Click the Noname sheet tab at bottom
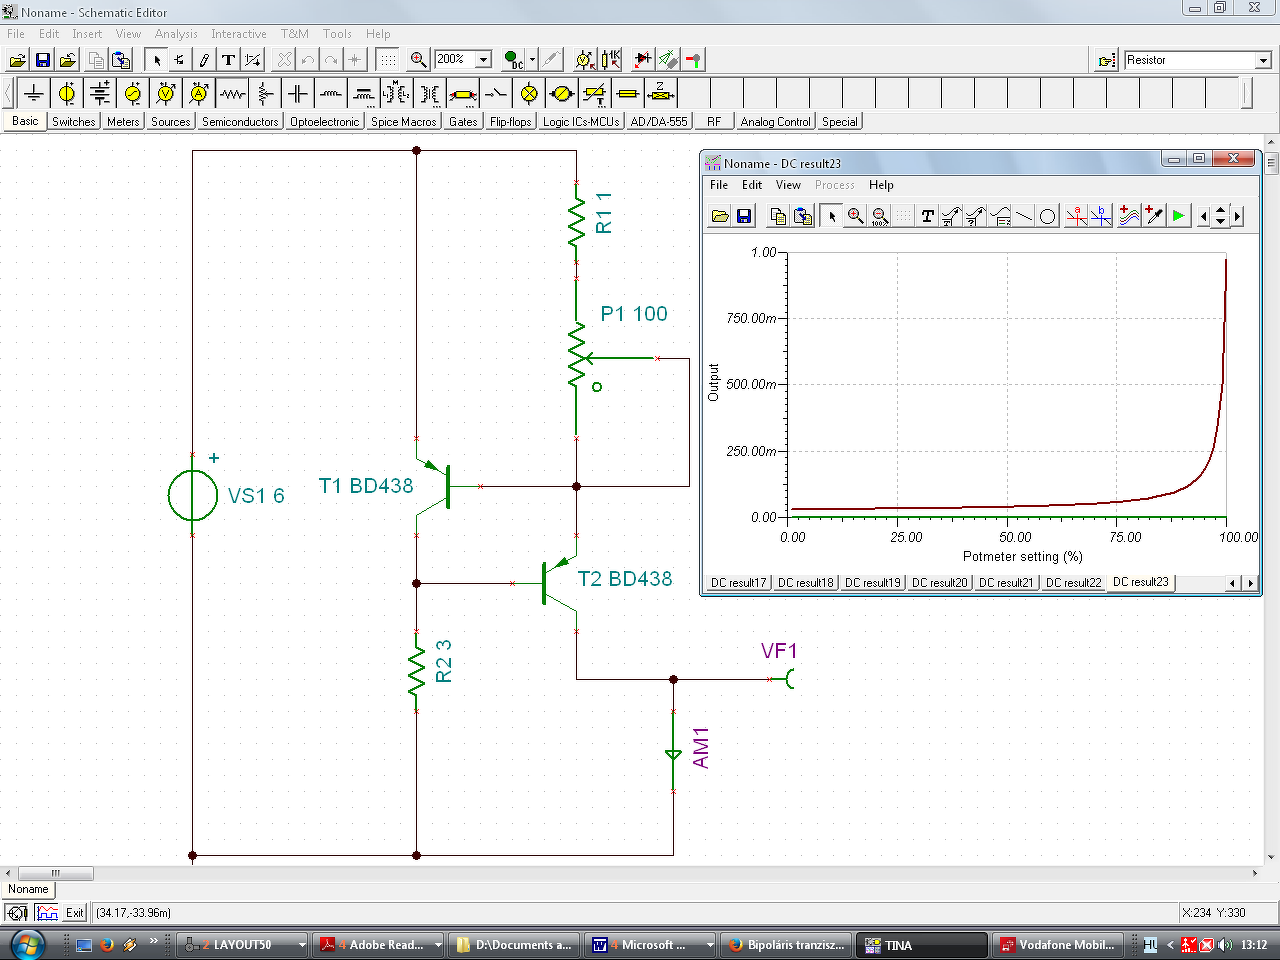Screen dimensions: 1280x960 click(28, 889)
